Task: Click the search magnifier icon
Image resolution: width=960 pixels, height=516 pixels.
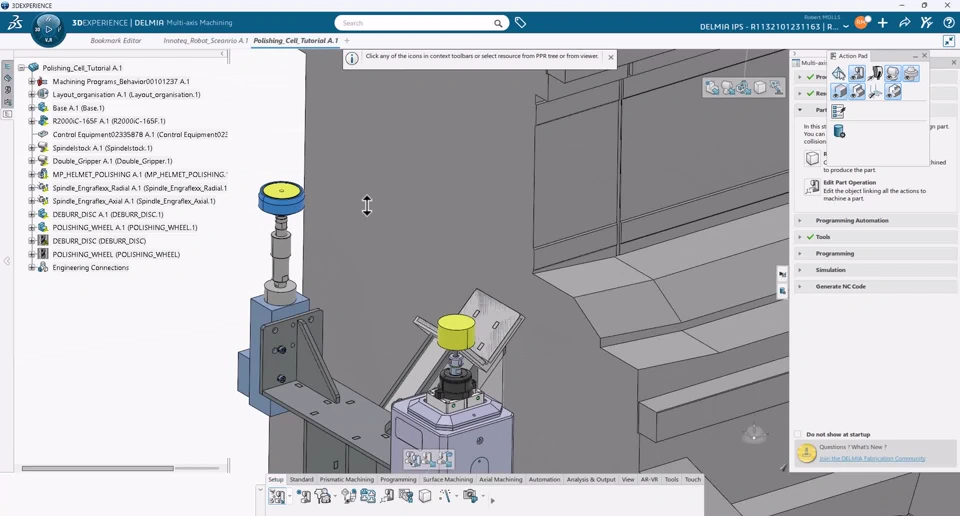Action: [x=498, y=23]
